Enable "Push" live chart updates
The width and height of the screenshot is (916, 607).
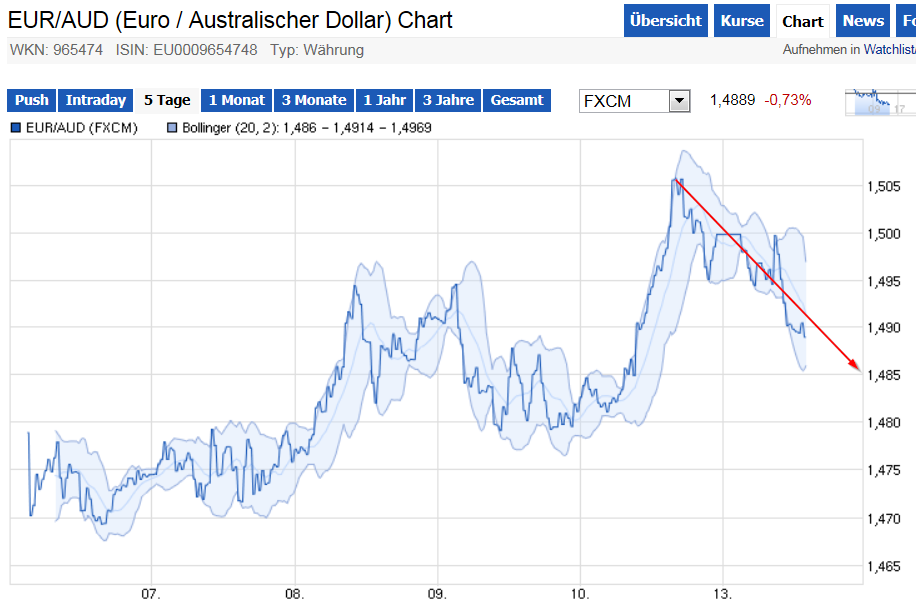click(x=31, y=100)
